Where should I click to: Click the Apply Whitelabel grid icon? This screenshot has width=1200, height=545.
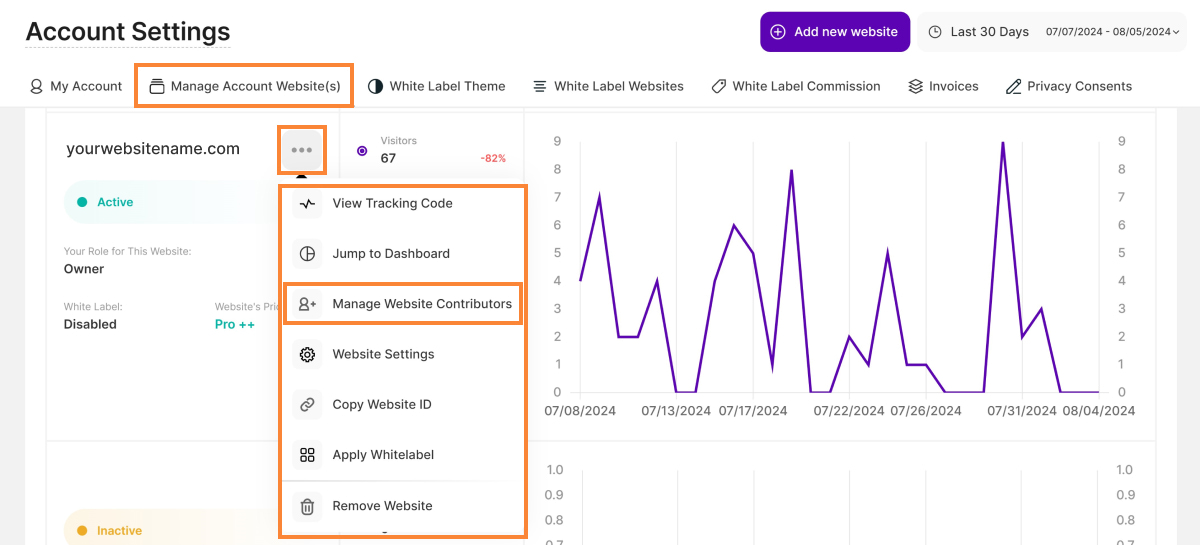point(308,455)
